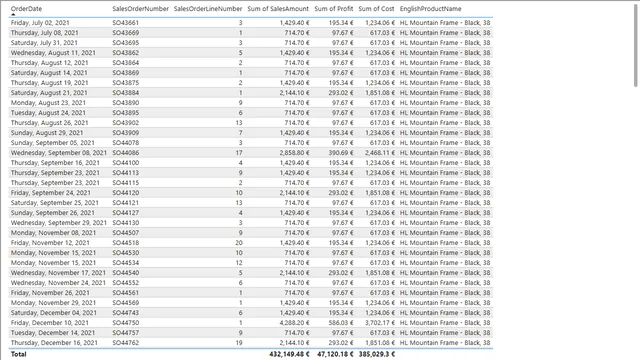This screenshot has width=640, height=360.
Task: Select order number SO44762
Action: click(126, 343)
